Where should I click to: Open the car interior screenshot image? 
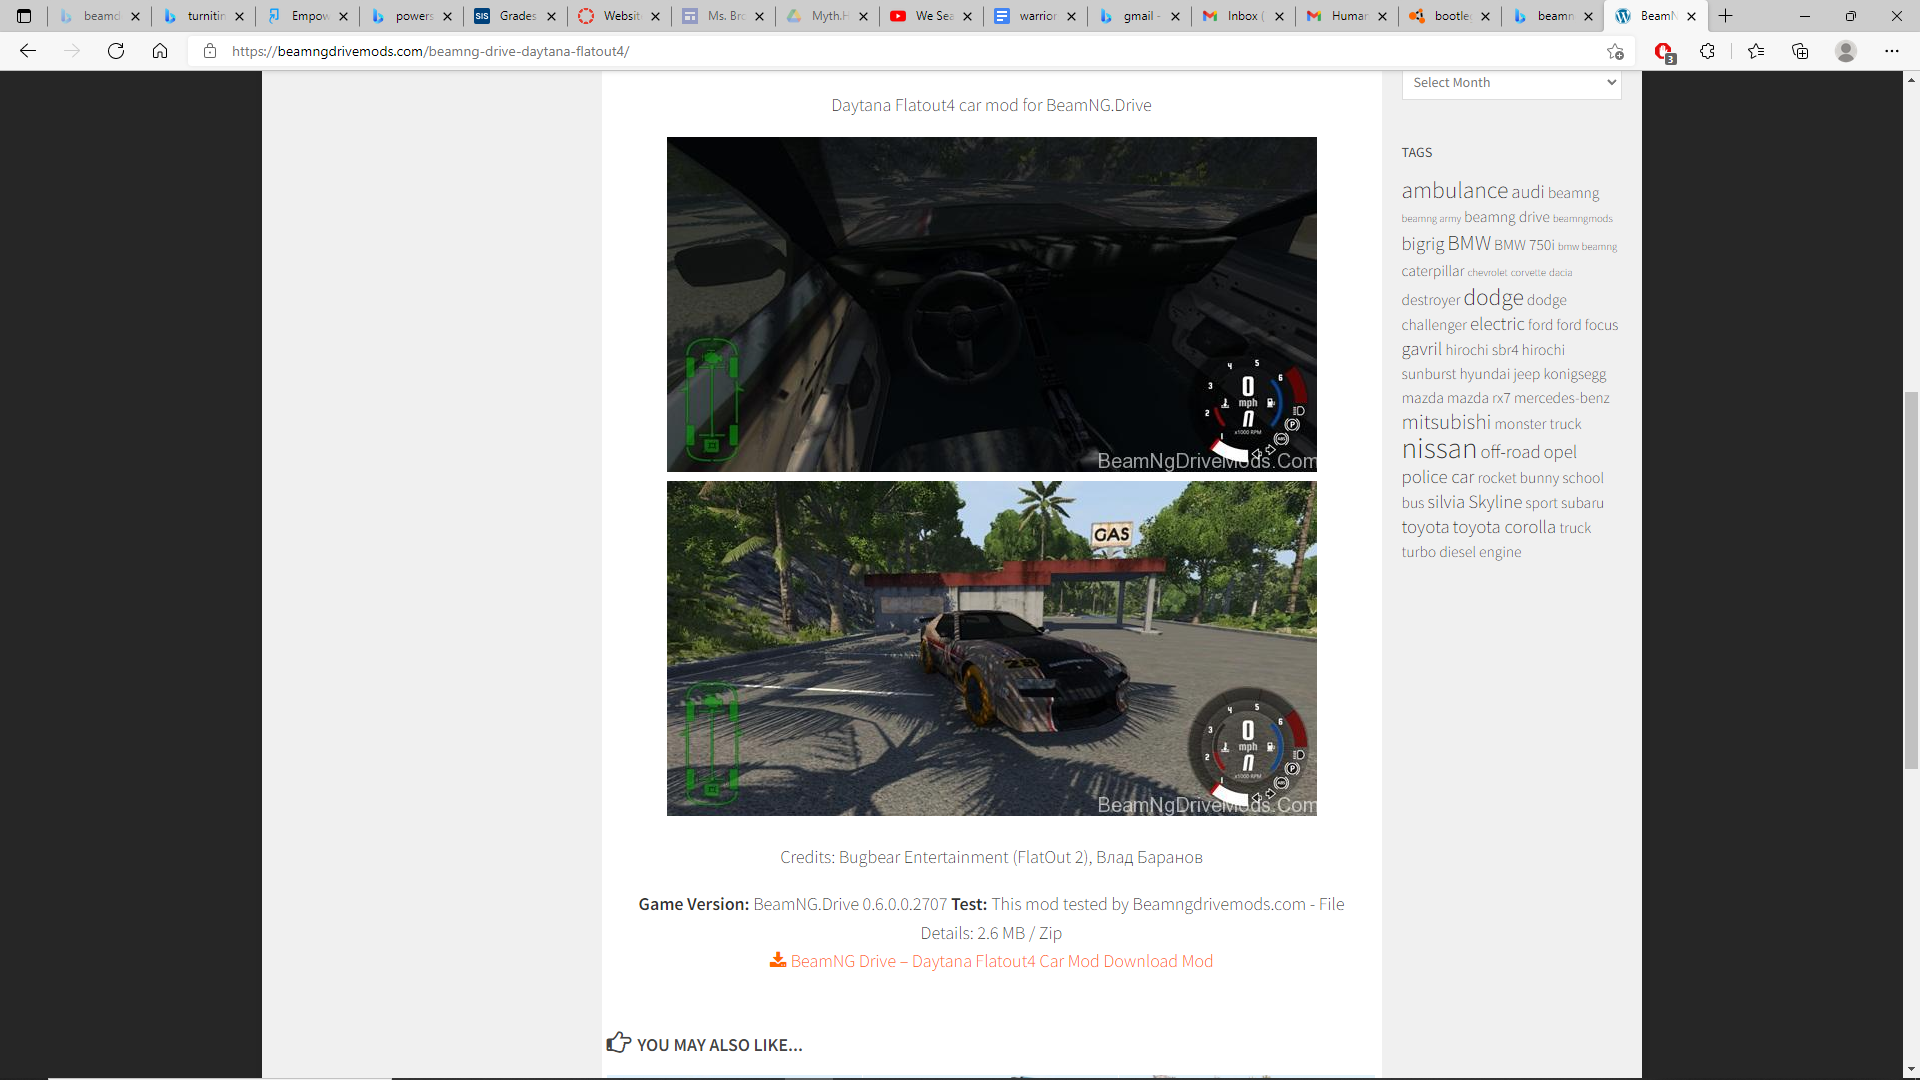tap(991, 304)
